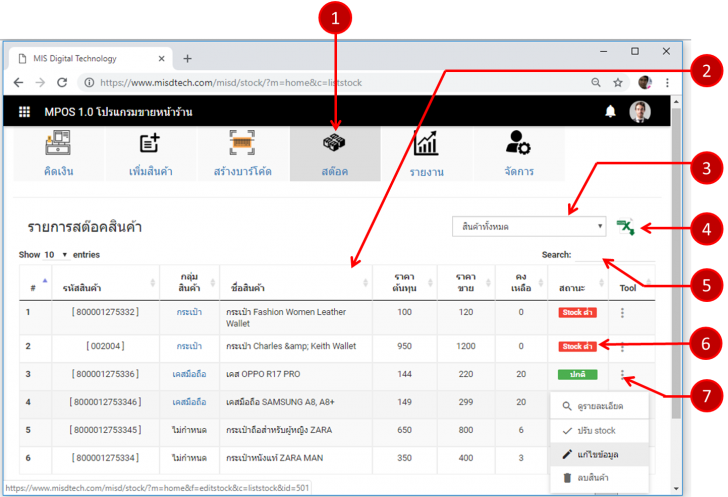Sort table by รหัสสินค้า column
Screen dimensions: 728x497
tap(106, 283)
